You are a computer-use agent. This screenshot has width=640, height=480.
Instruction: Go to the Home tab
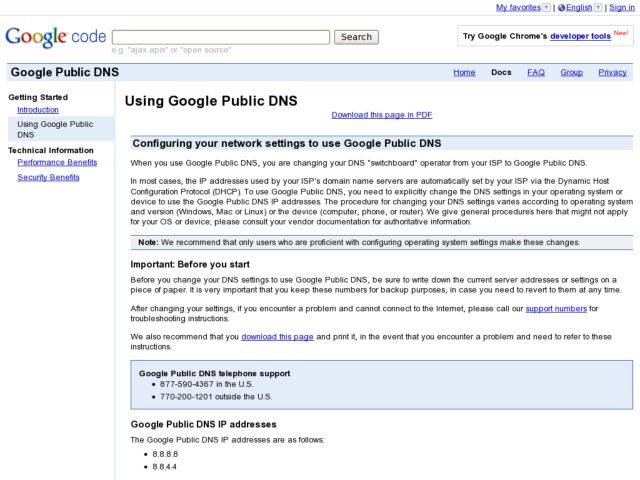pyautogui.click(x=464, y=72)
